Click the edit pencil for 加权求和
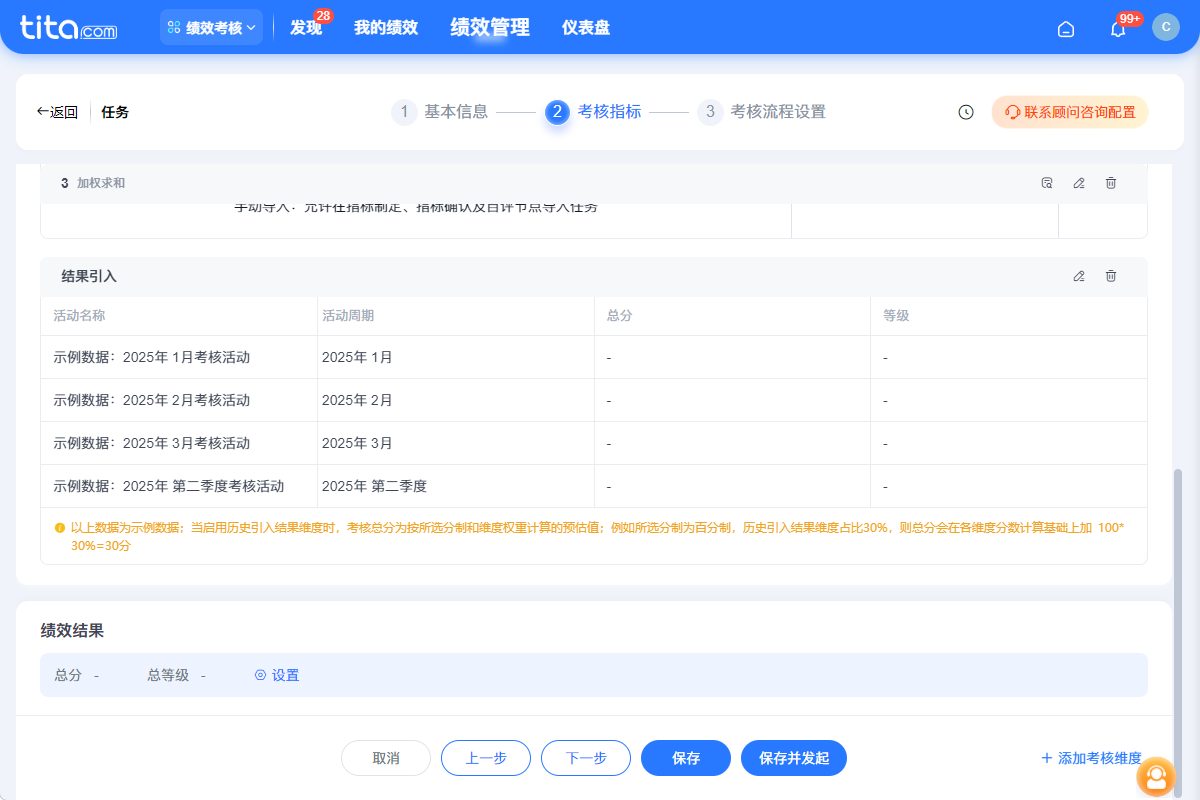Viewport: 1200px width, 800px height. point(1078,183)
